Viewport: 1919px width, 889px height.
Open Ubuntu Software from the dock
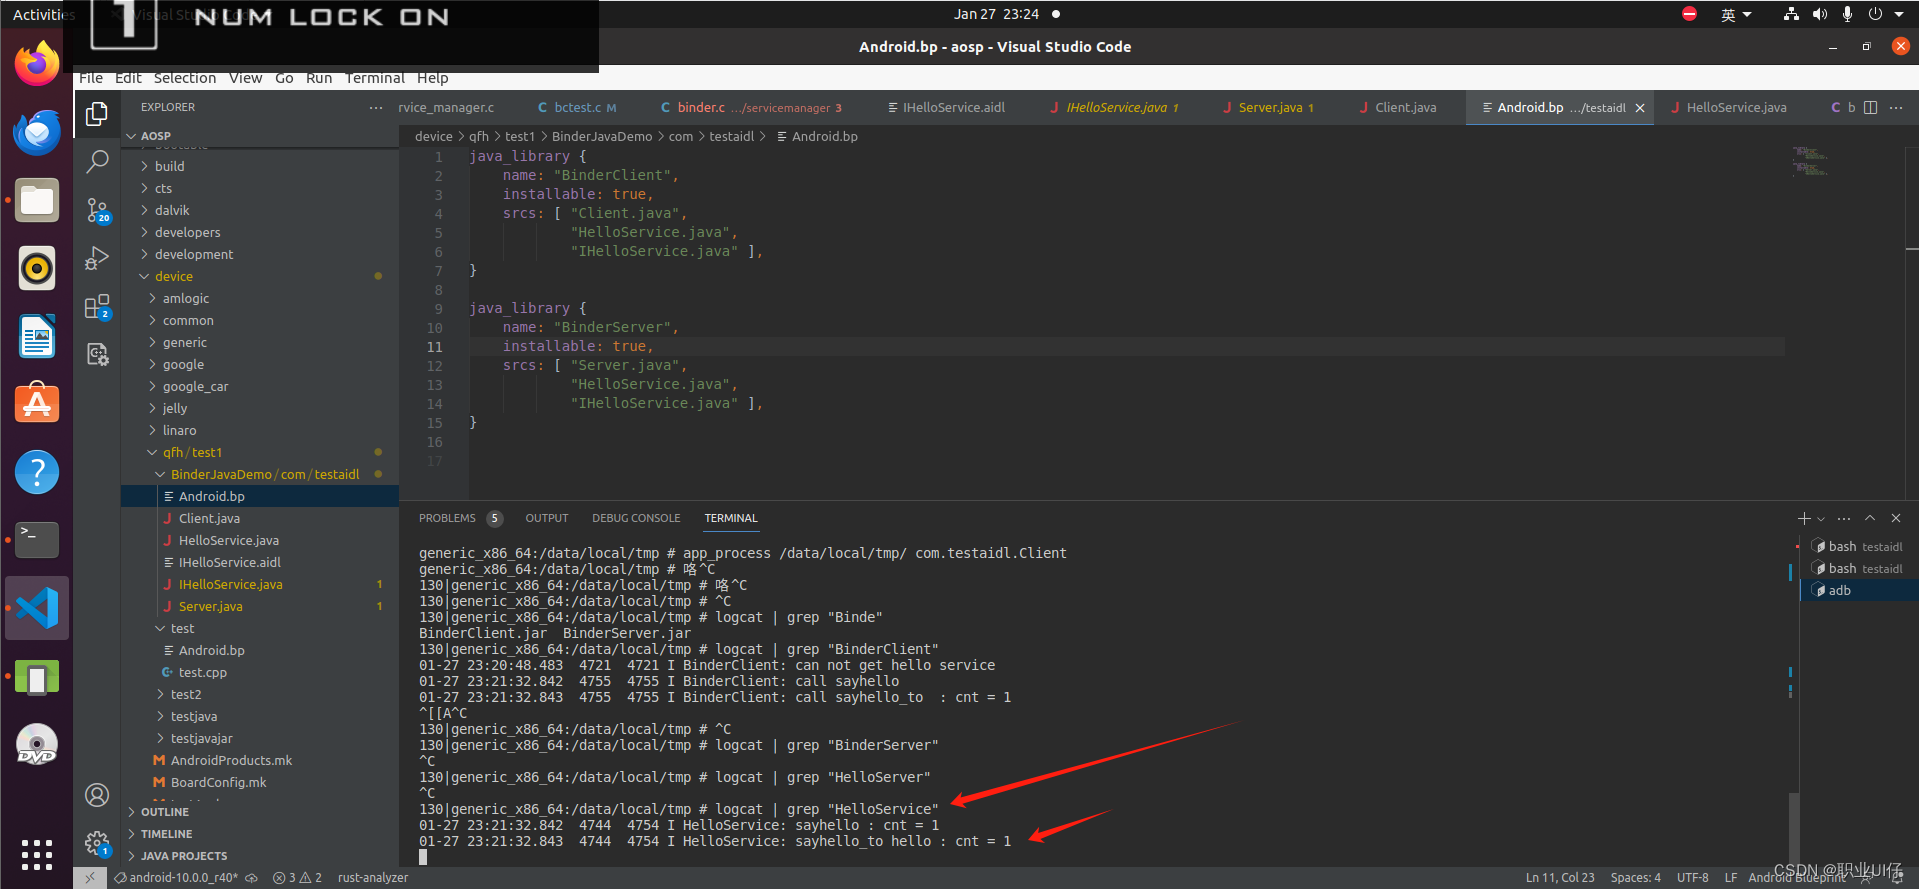[37, 404]
